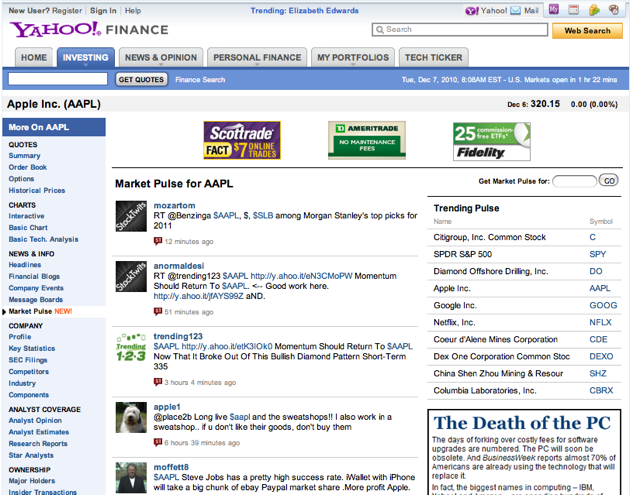Image resolution: width=630 pixels, height=495 pixels.
Task: Click the moffett8 username link
Action: [x=171, y=467]
